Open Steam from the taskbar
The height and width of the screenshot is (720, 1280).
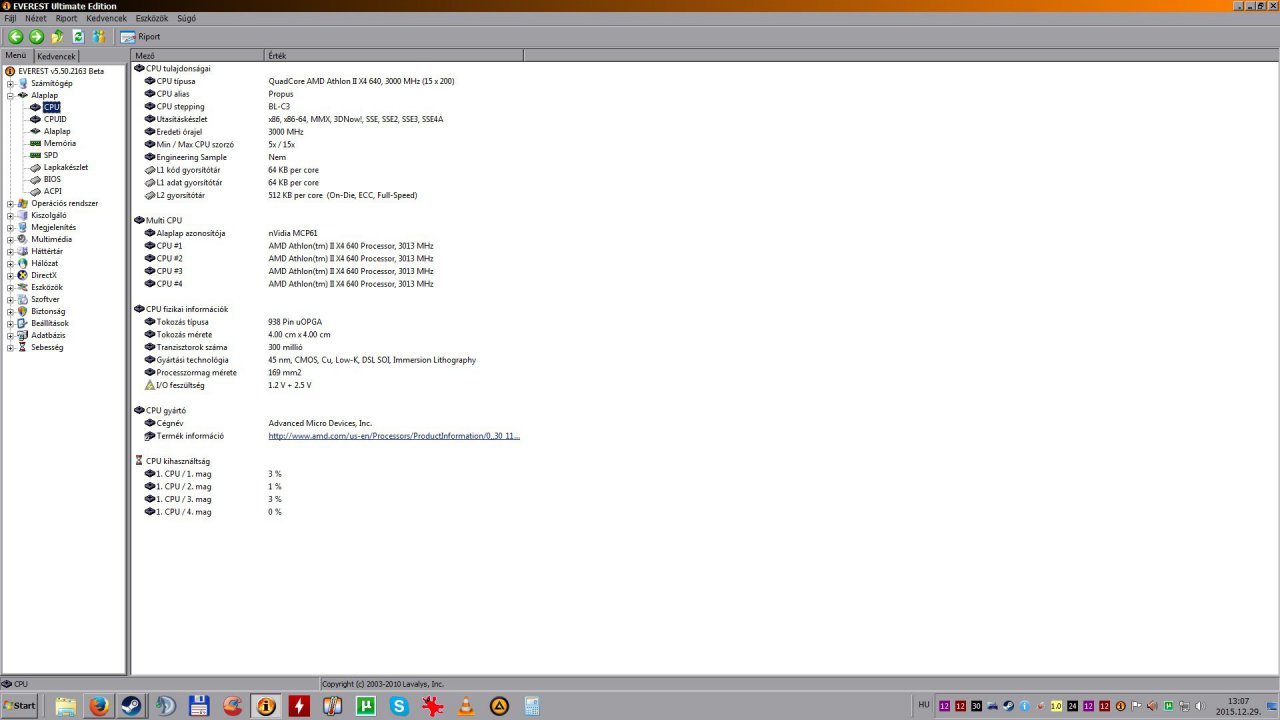[x=131, y=706]
